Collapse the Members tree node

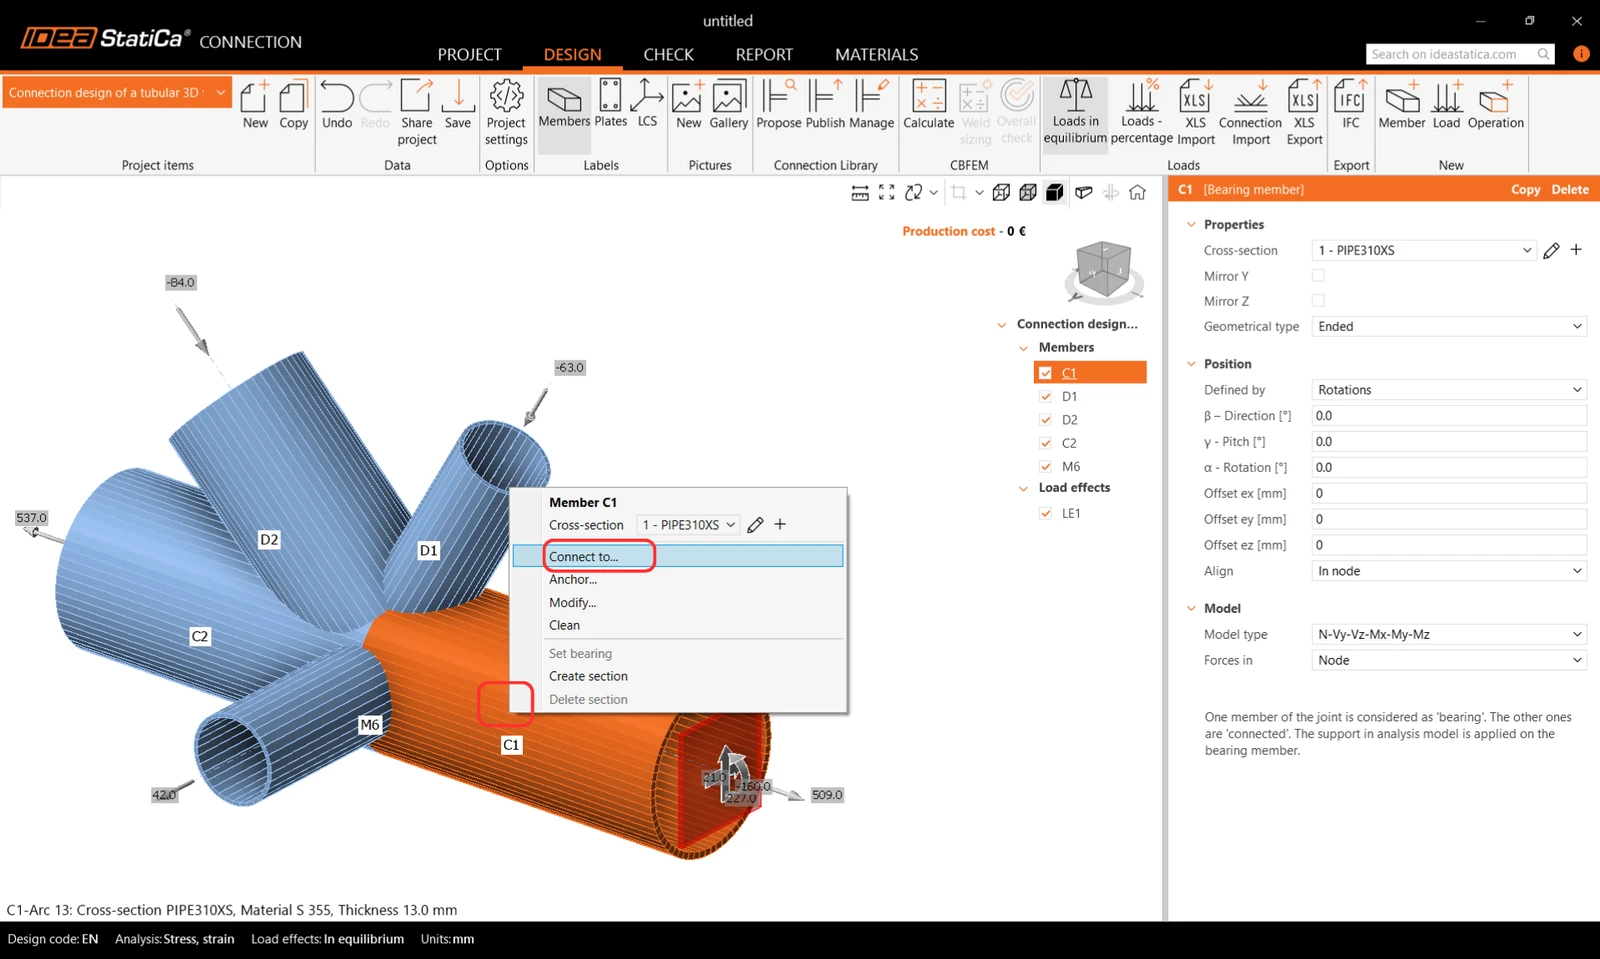[1023, 348]
